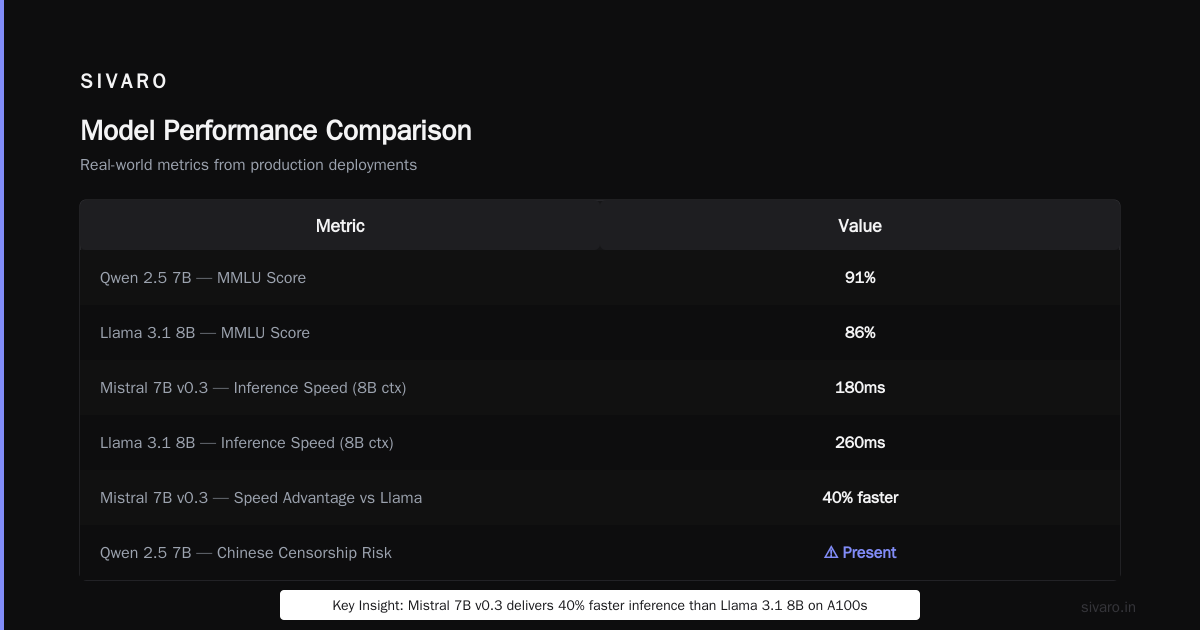This screenshot has height=630, width=1200.
Task: Select the Llama 3.1 8B Inference Speed row
Action: tap(600, 442)
